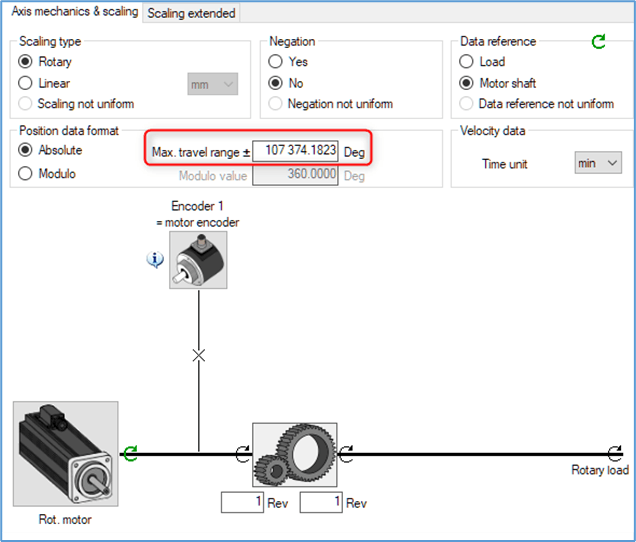
Task: Open the velocity Time unit dropdown
Action: click(598, 163)
